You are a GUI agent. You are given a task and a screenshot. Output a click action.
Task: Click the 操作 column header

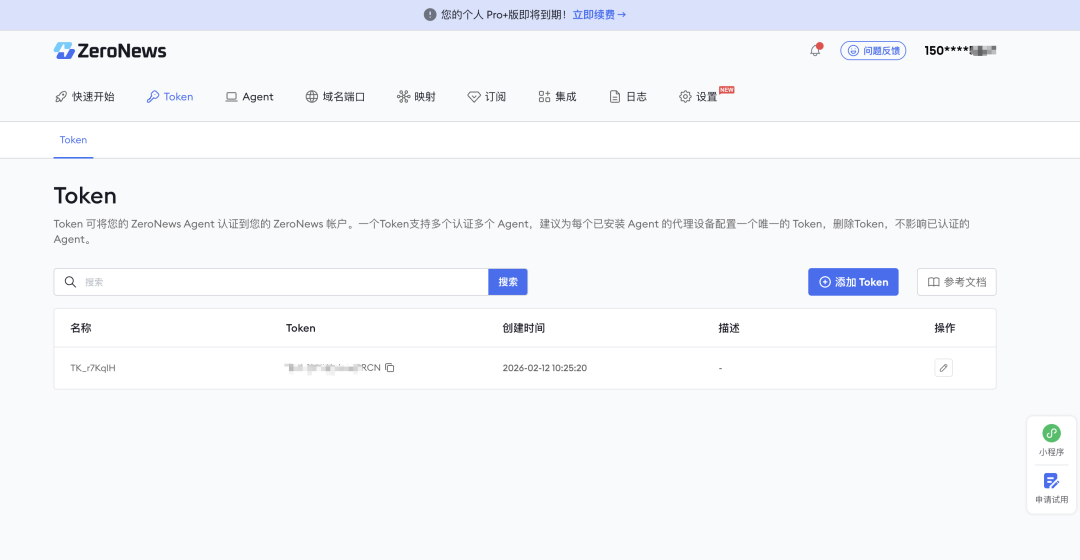click(x=944, y=328)
